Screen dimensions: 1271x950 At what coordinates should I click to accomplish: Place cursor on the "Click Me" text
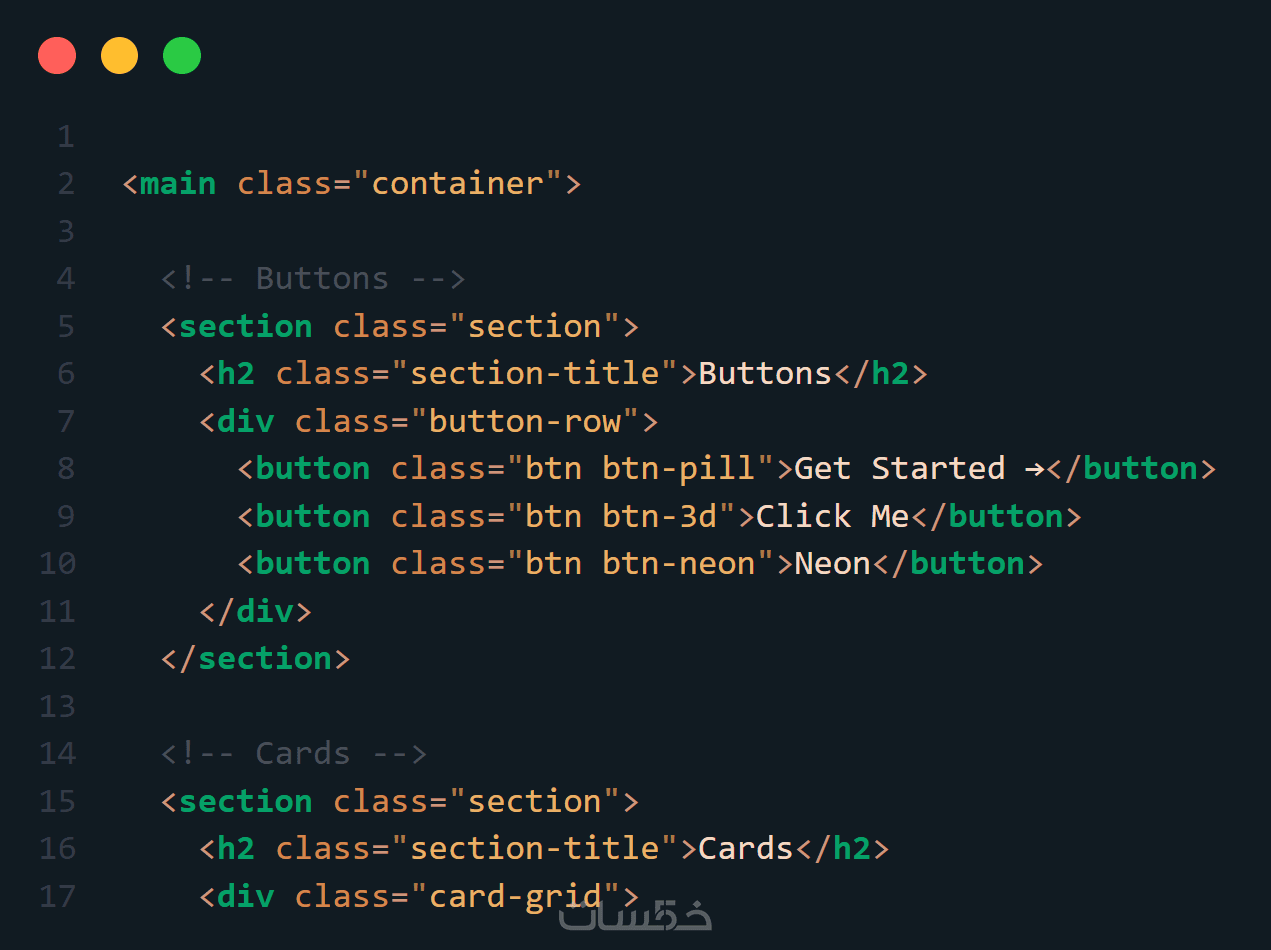(832, 517)
